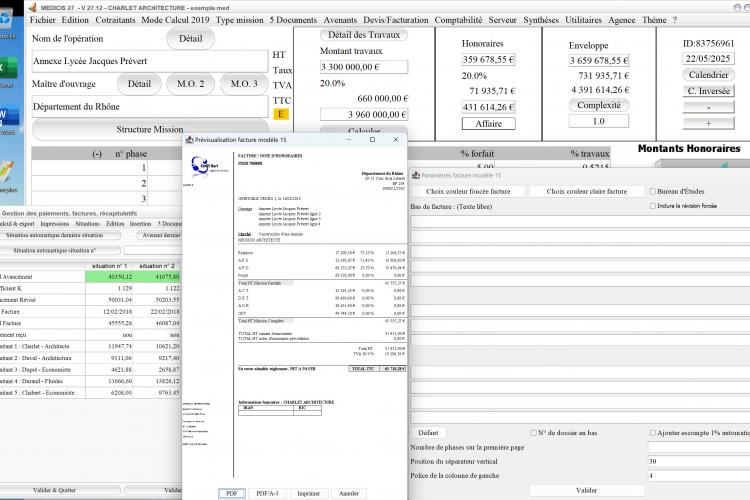Export the invoice preview with PDF button
Viewport: 750px width, 500px height.
point(232,493)
